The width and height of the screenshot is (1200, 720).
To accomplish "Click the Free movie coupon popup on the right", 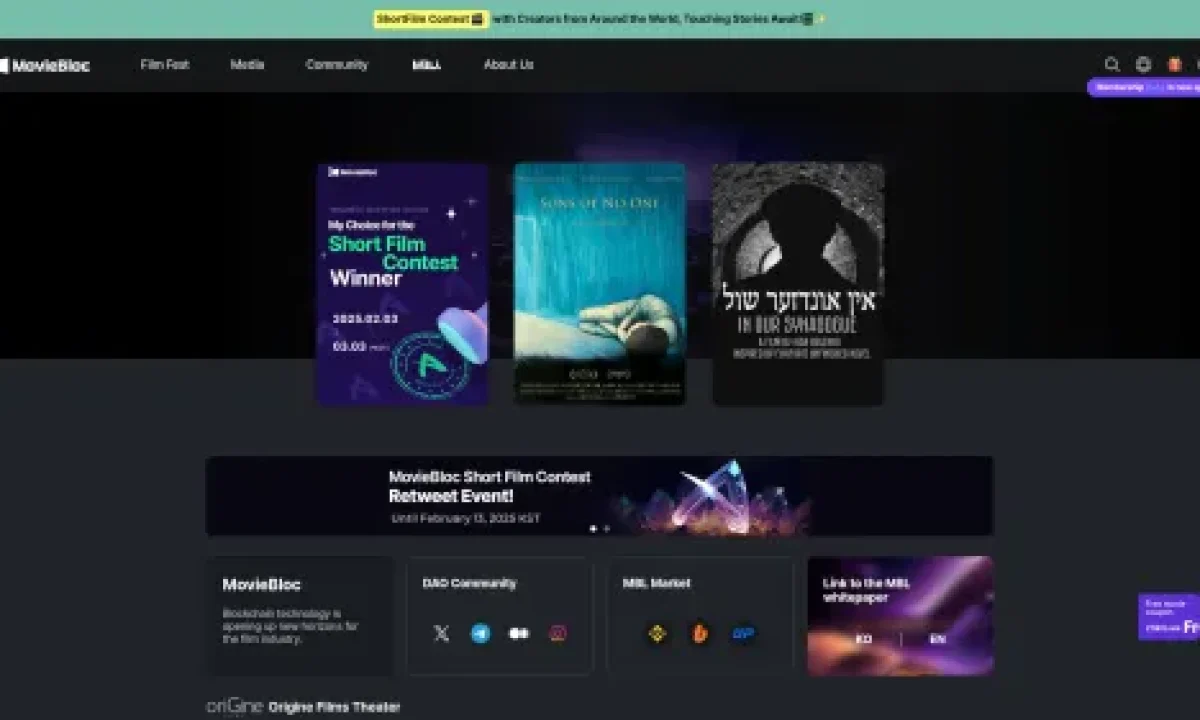I will pyautogui.click(x=1170, y=617).
